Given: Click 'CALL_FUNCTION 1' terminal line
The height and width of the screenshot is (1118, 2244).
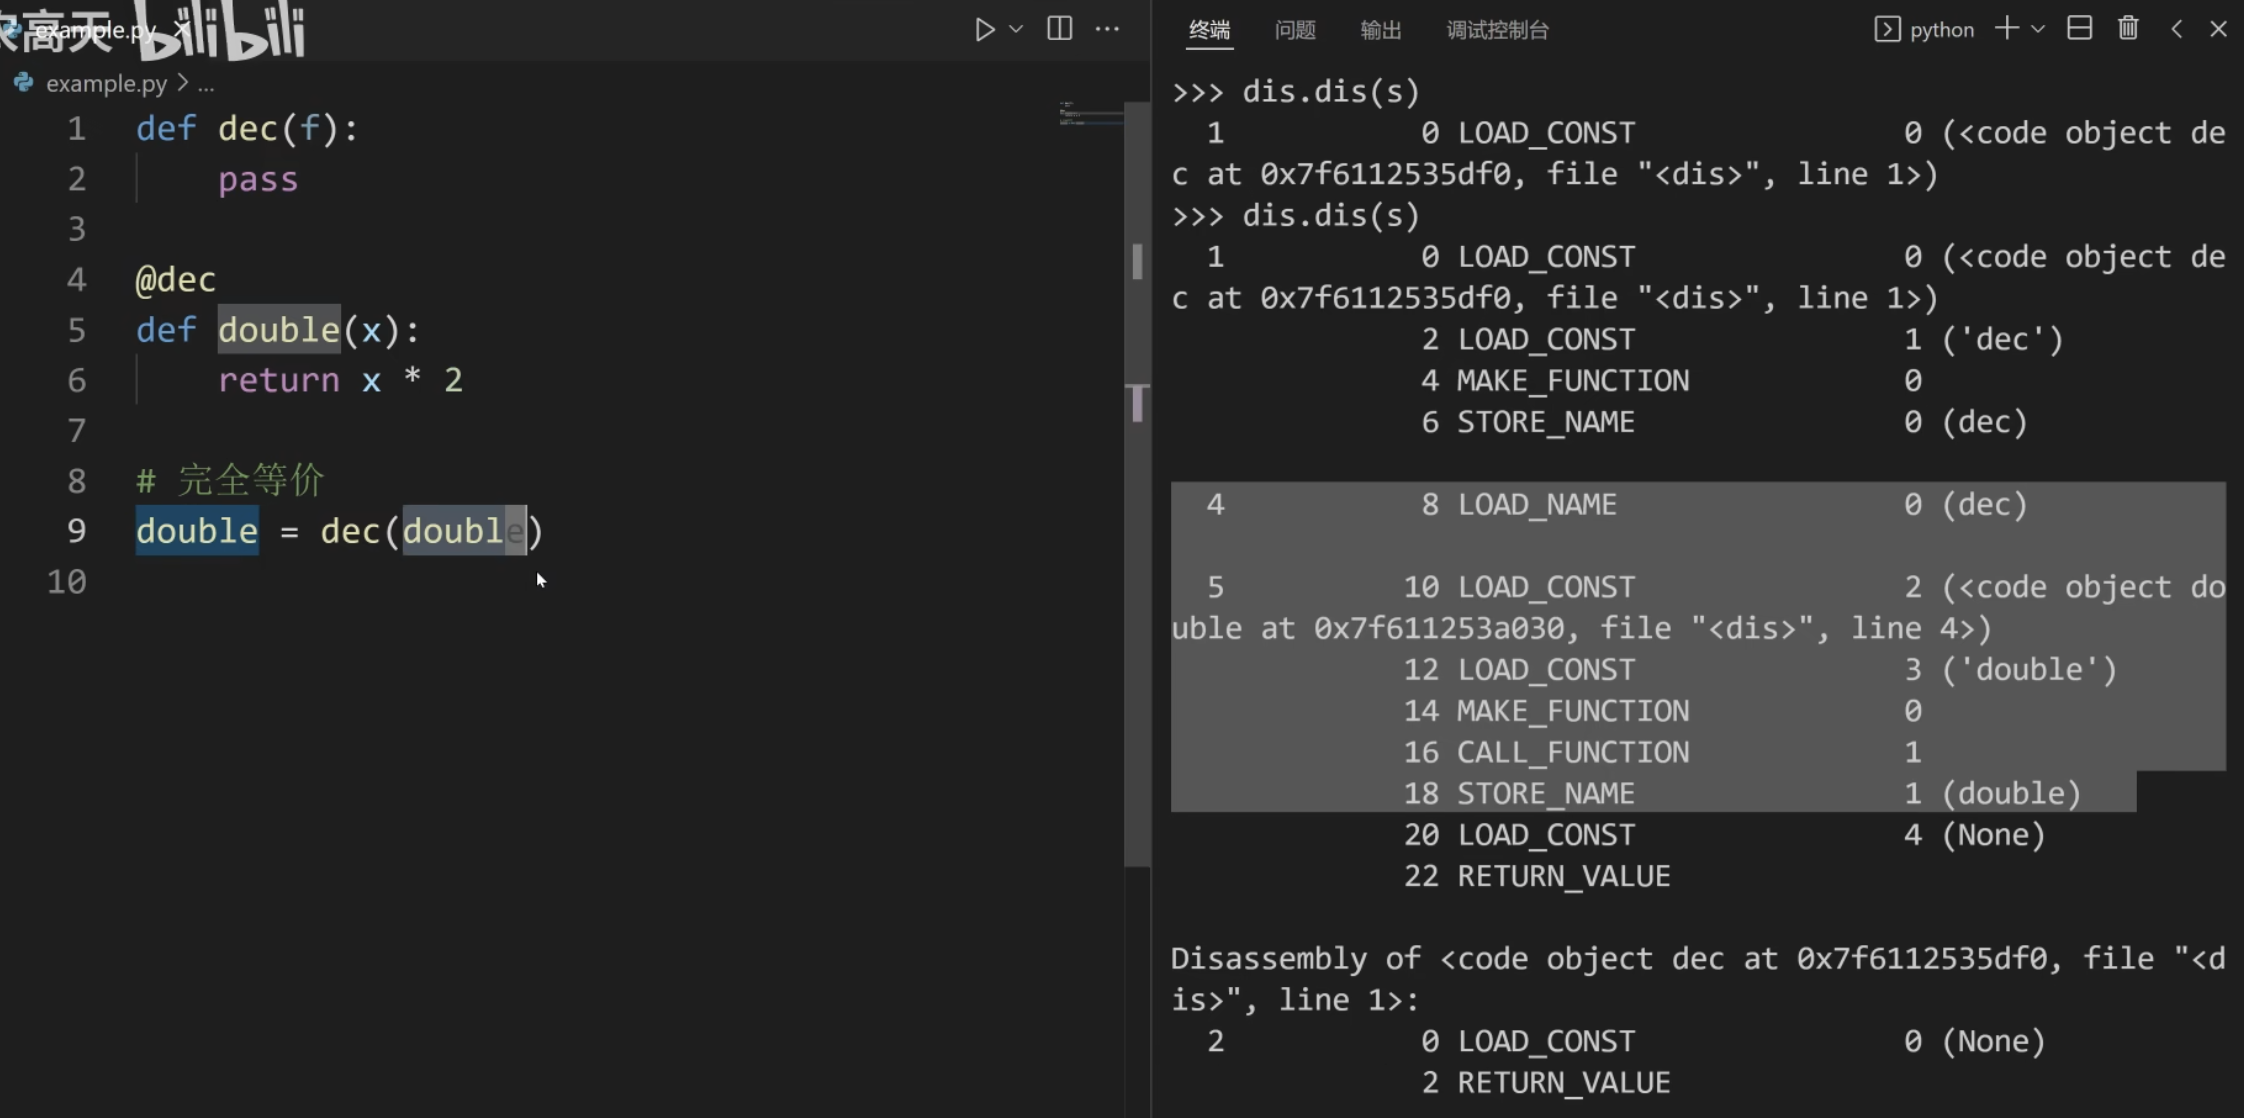Looking at the screenshot, I should [x=1663, y=752].
